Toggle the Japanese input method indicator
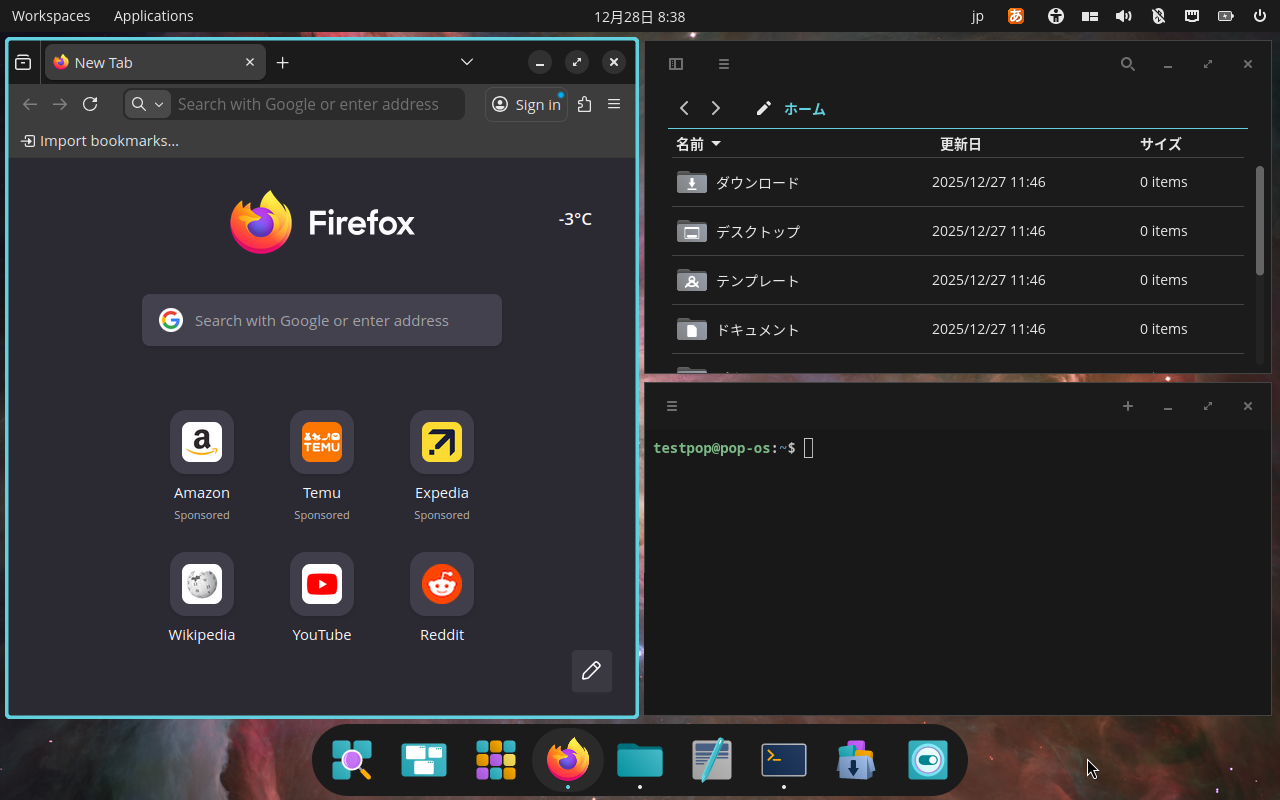Viewport: 1280px width, 800px height. point(1016,16)
